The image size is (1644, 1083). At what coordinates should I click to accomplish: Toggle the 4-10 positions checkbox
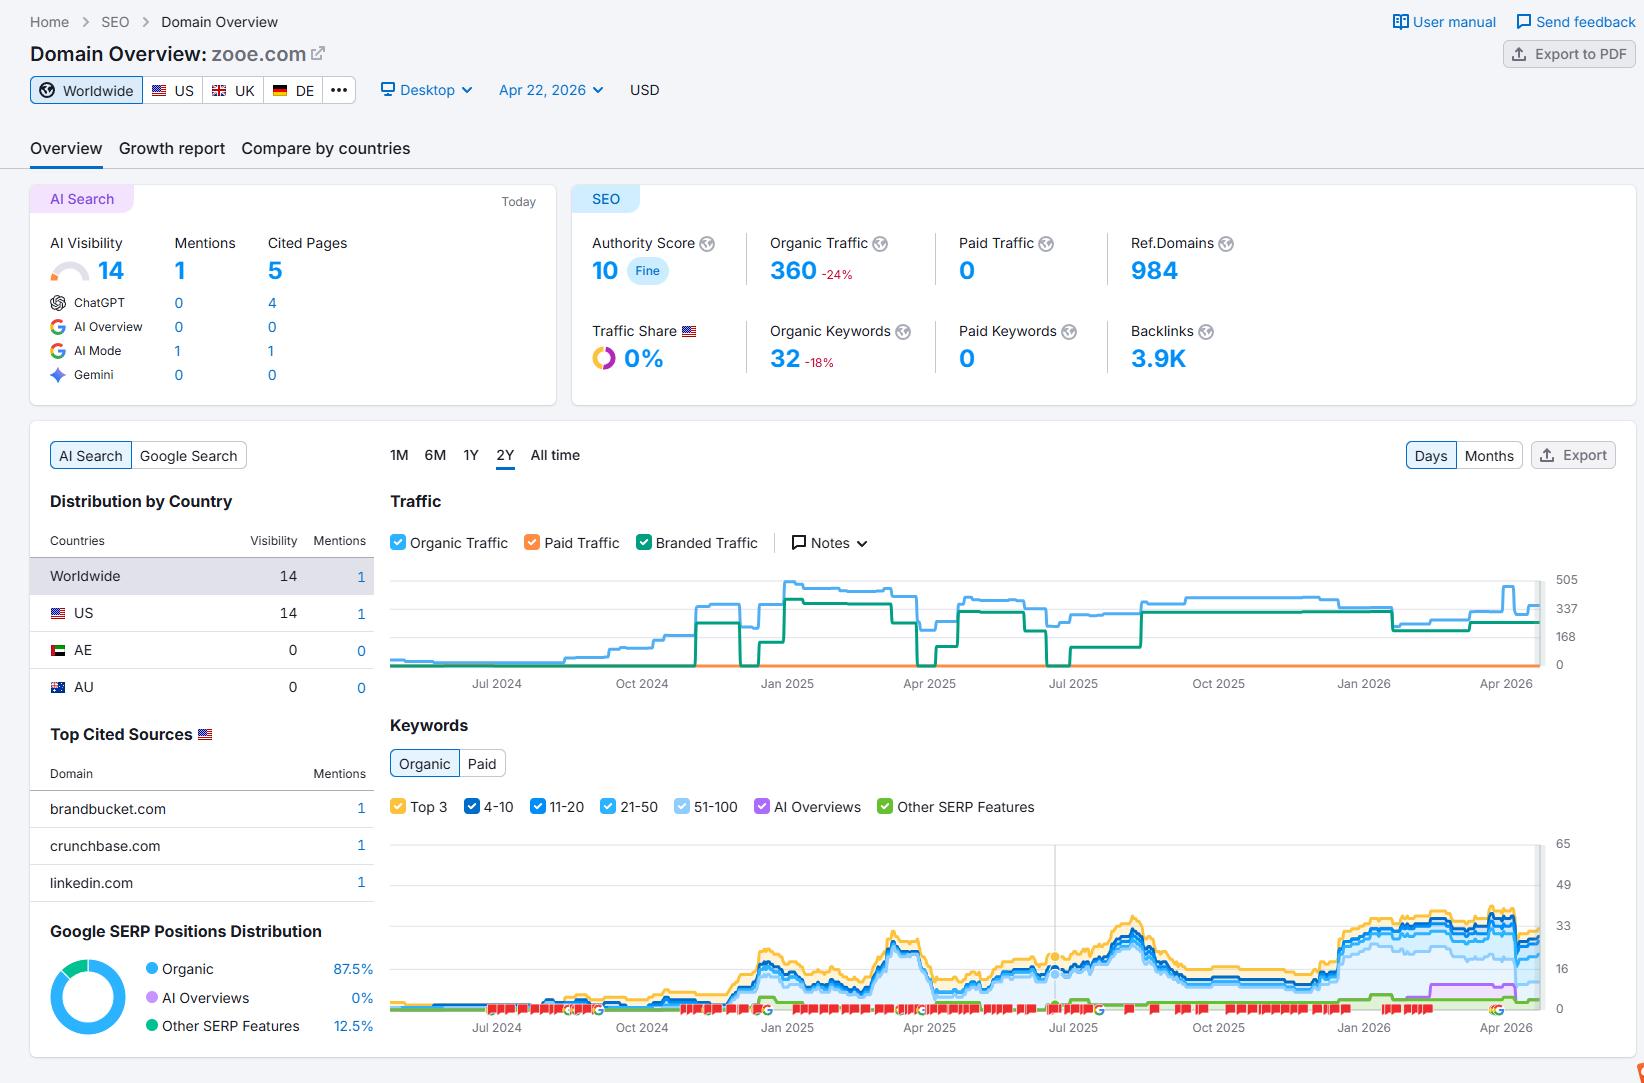[x=472, y=806]
